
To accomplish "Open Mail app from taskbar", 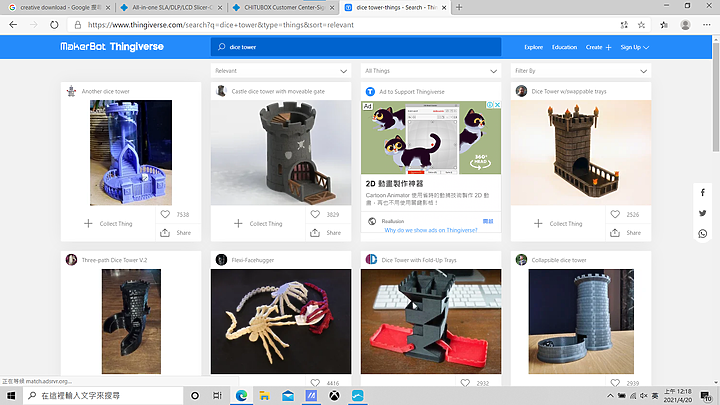I will [x=288, y=395].
